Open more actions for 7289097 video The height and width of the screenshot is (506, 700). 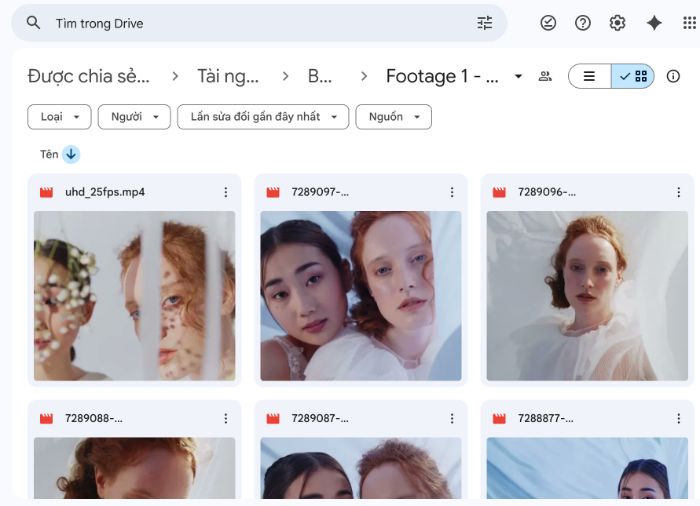pyautogui.click(x=452, y=192)
